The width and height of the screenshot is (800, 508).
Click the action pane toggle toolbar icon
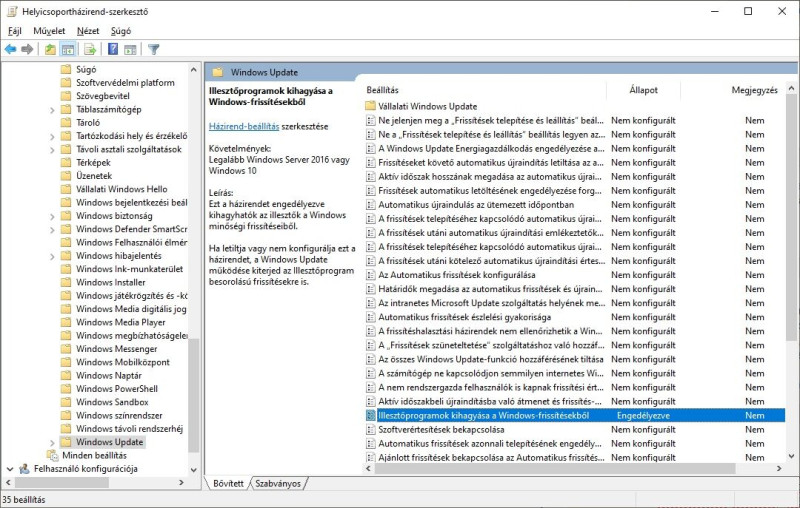point(131,49)
